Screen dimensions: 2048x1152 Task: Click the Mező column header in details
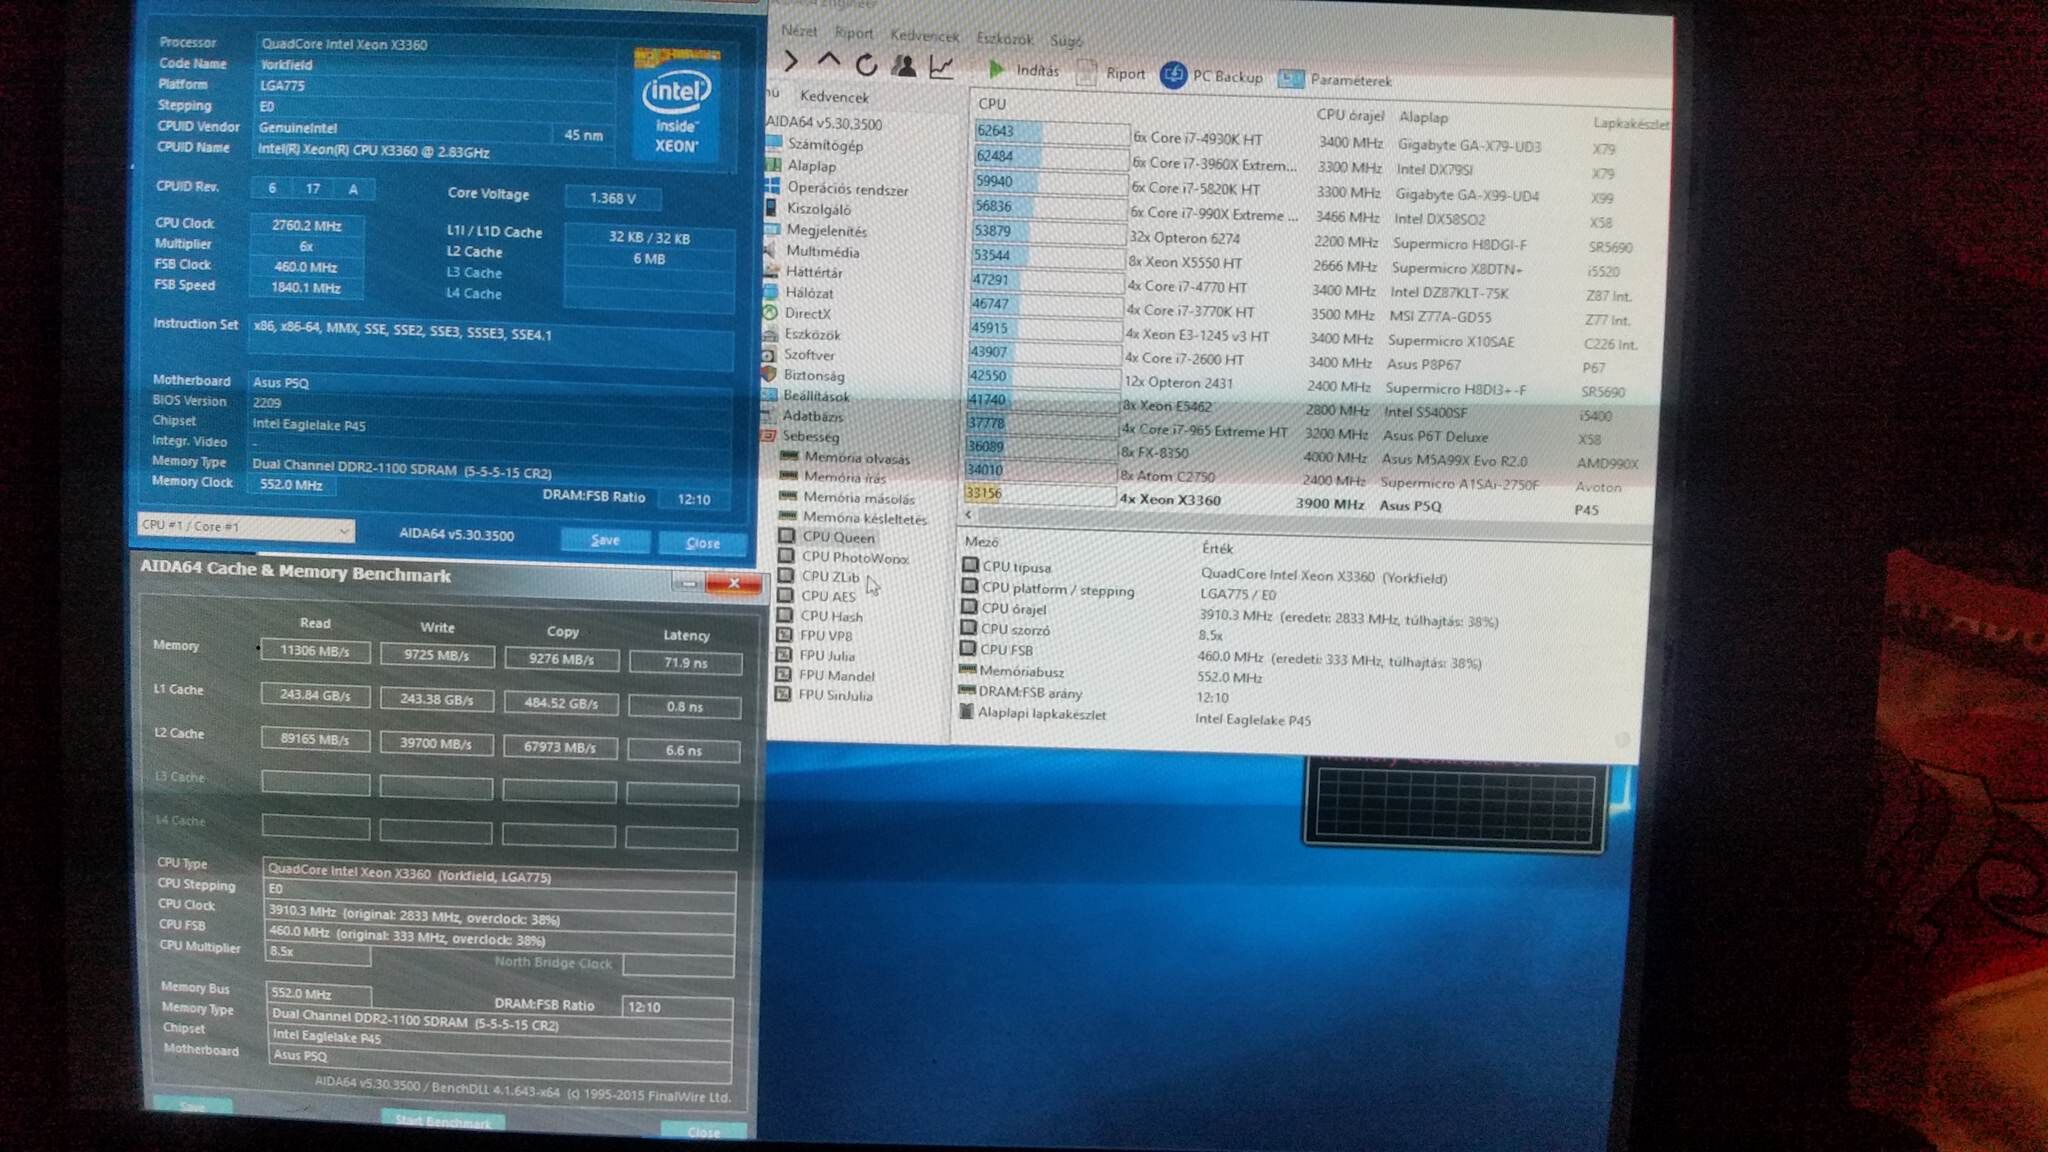click(980, 541)
